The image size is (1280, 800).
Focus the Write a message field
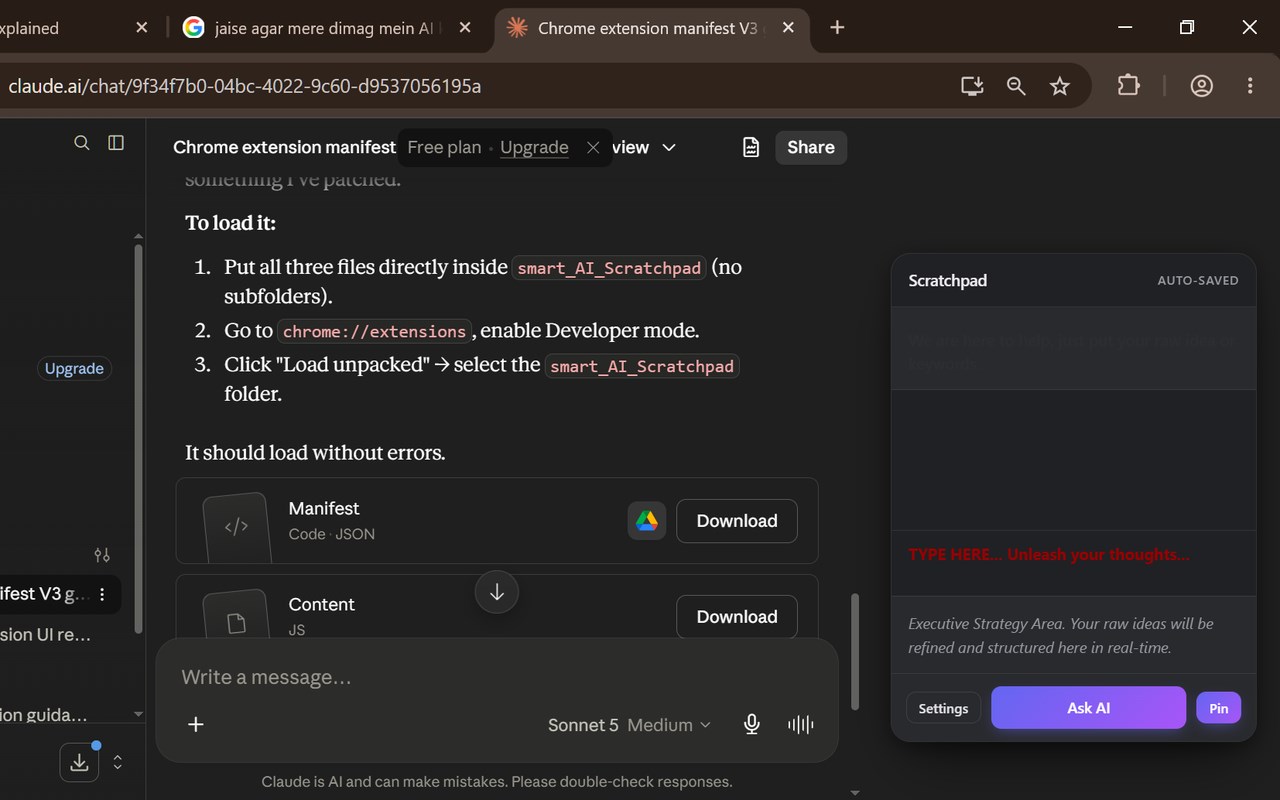click(x=497, y=678)
